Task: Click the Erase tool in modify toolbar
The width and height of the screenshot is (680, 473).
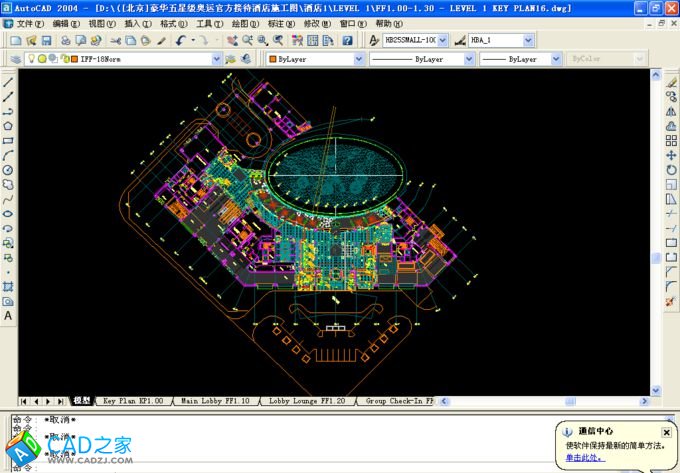Action: pyautogui.click(x=671, y=82)
